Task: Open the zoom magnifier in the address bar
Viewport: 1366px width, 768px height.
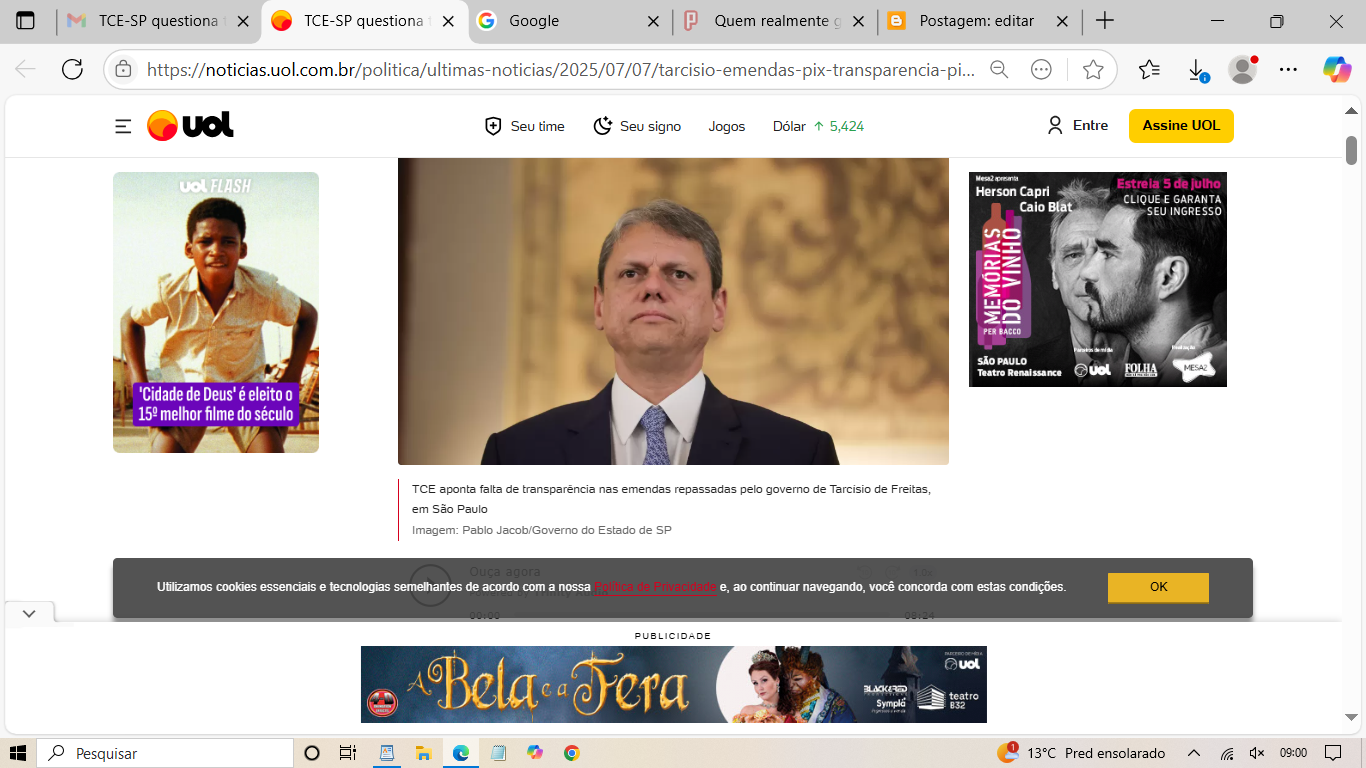Action: click(x=998, y=69)
